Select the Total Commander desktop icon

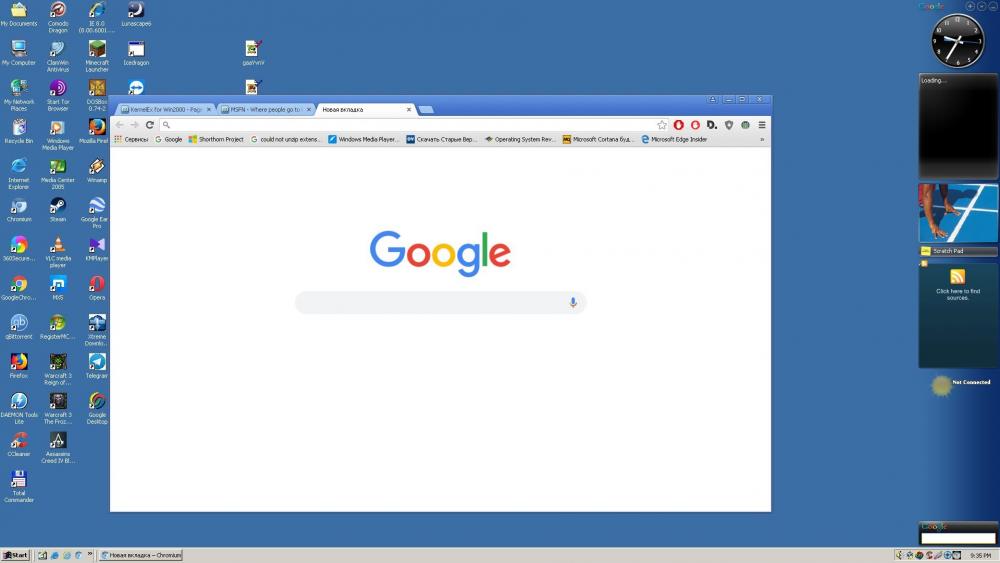pyautogui.click(x=18, y=486)
